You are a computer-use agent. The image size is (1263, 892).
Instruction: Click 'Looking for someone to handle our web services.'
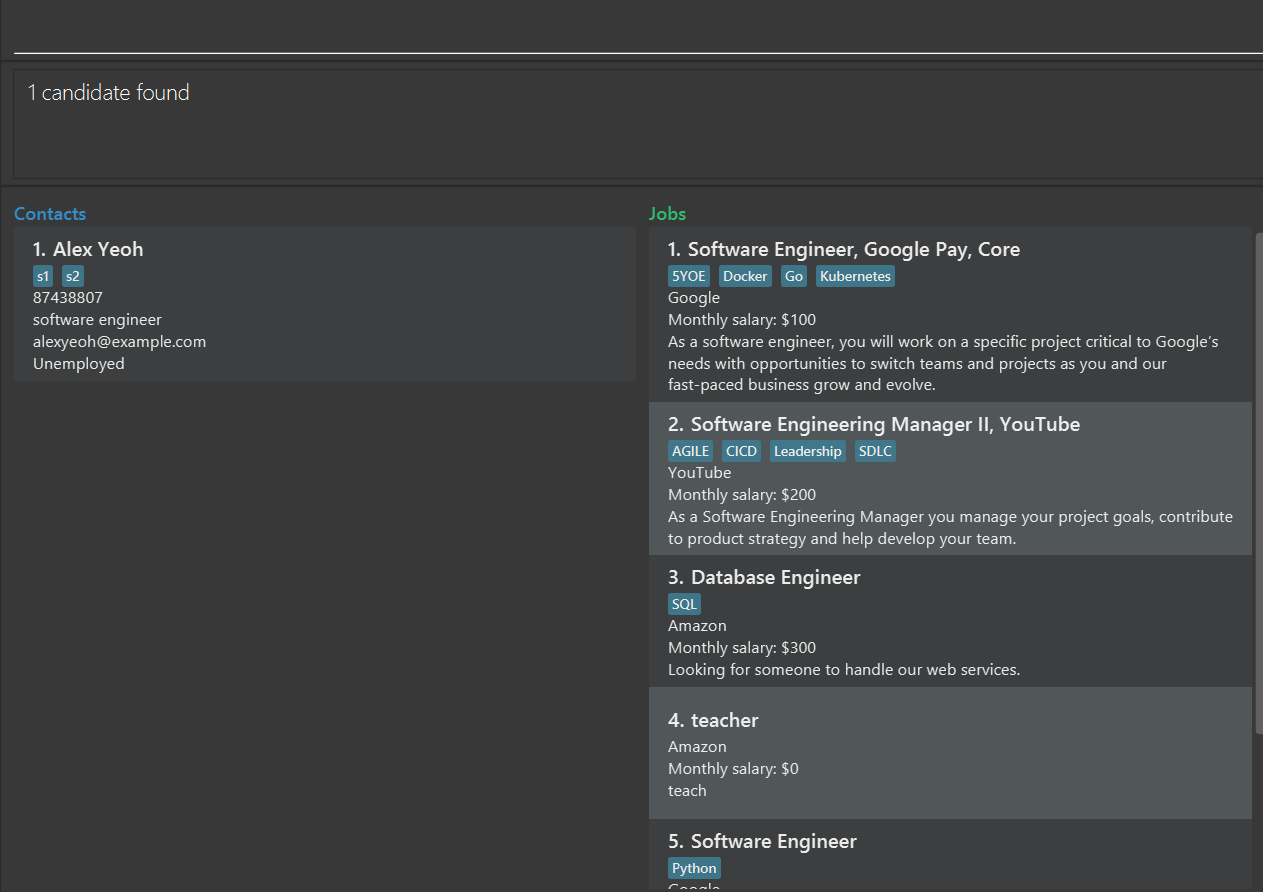coord(844,670)
